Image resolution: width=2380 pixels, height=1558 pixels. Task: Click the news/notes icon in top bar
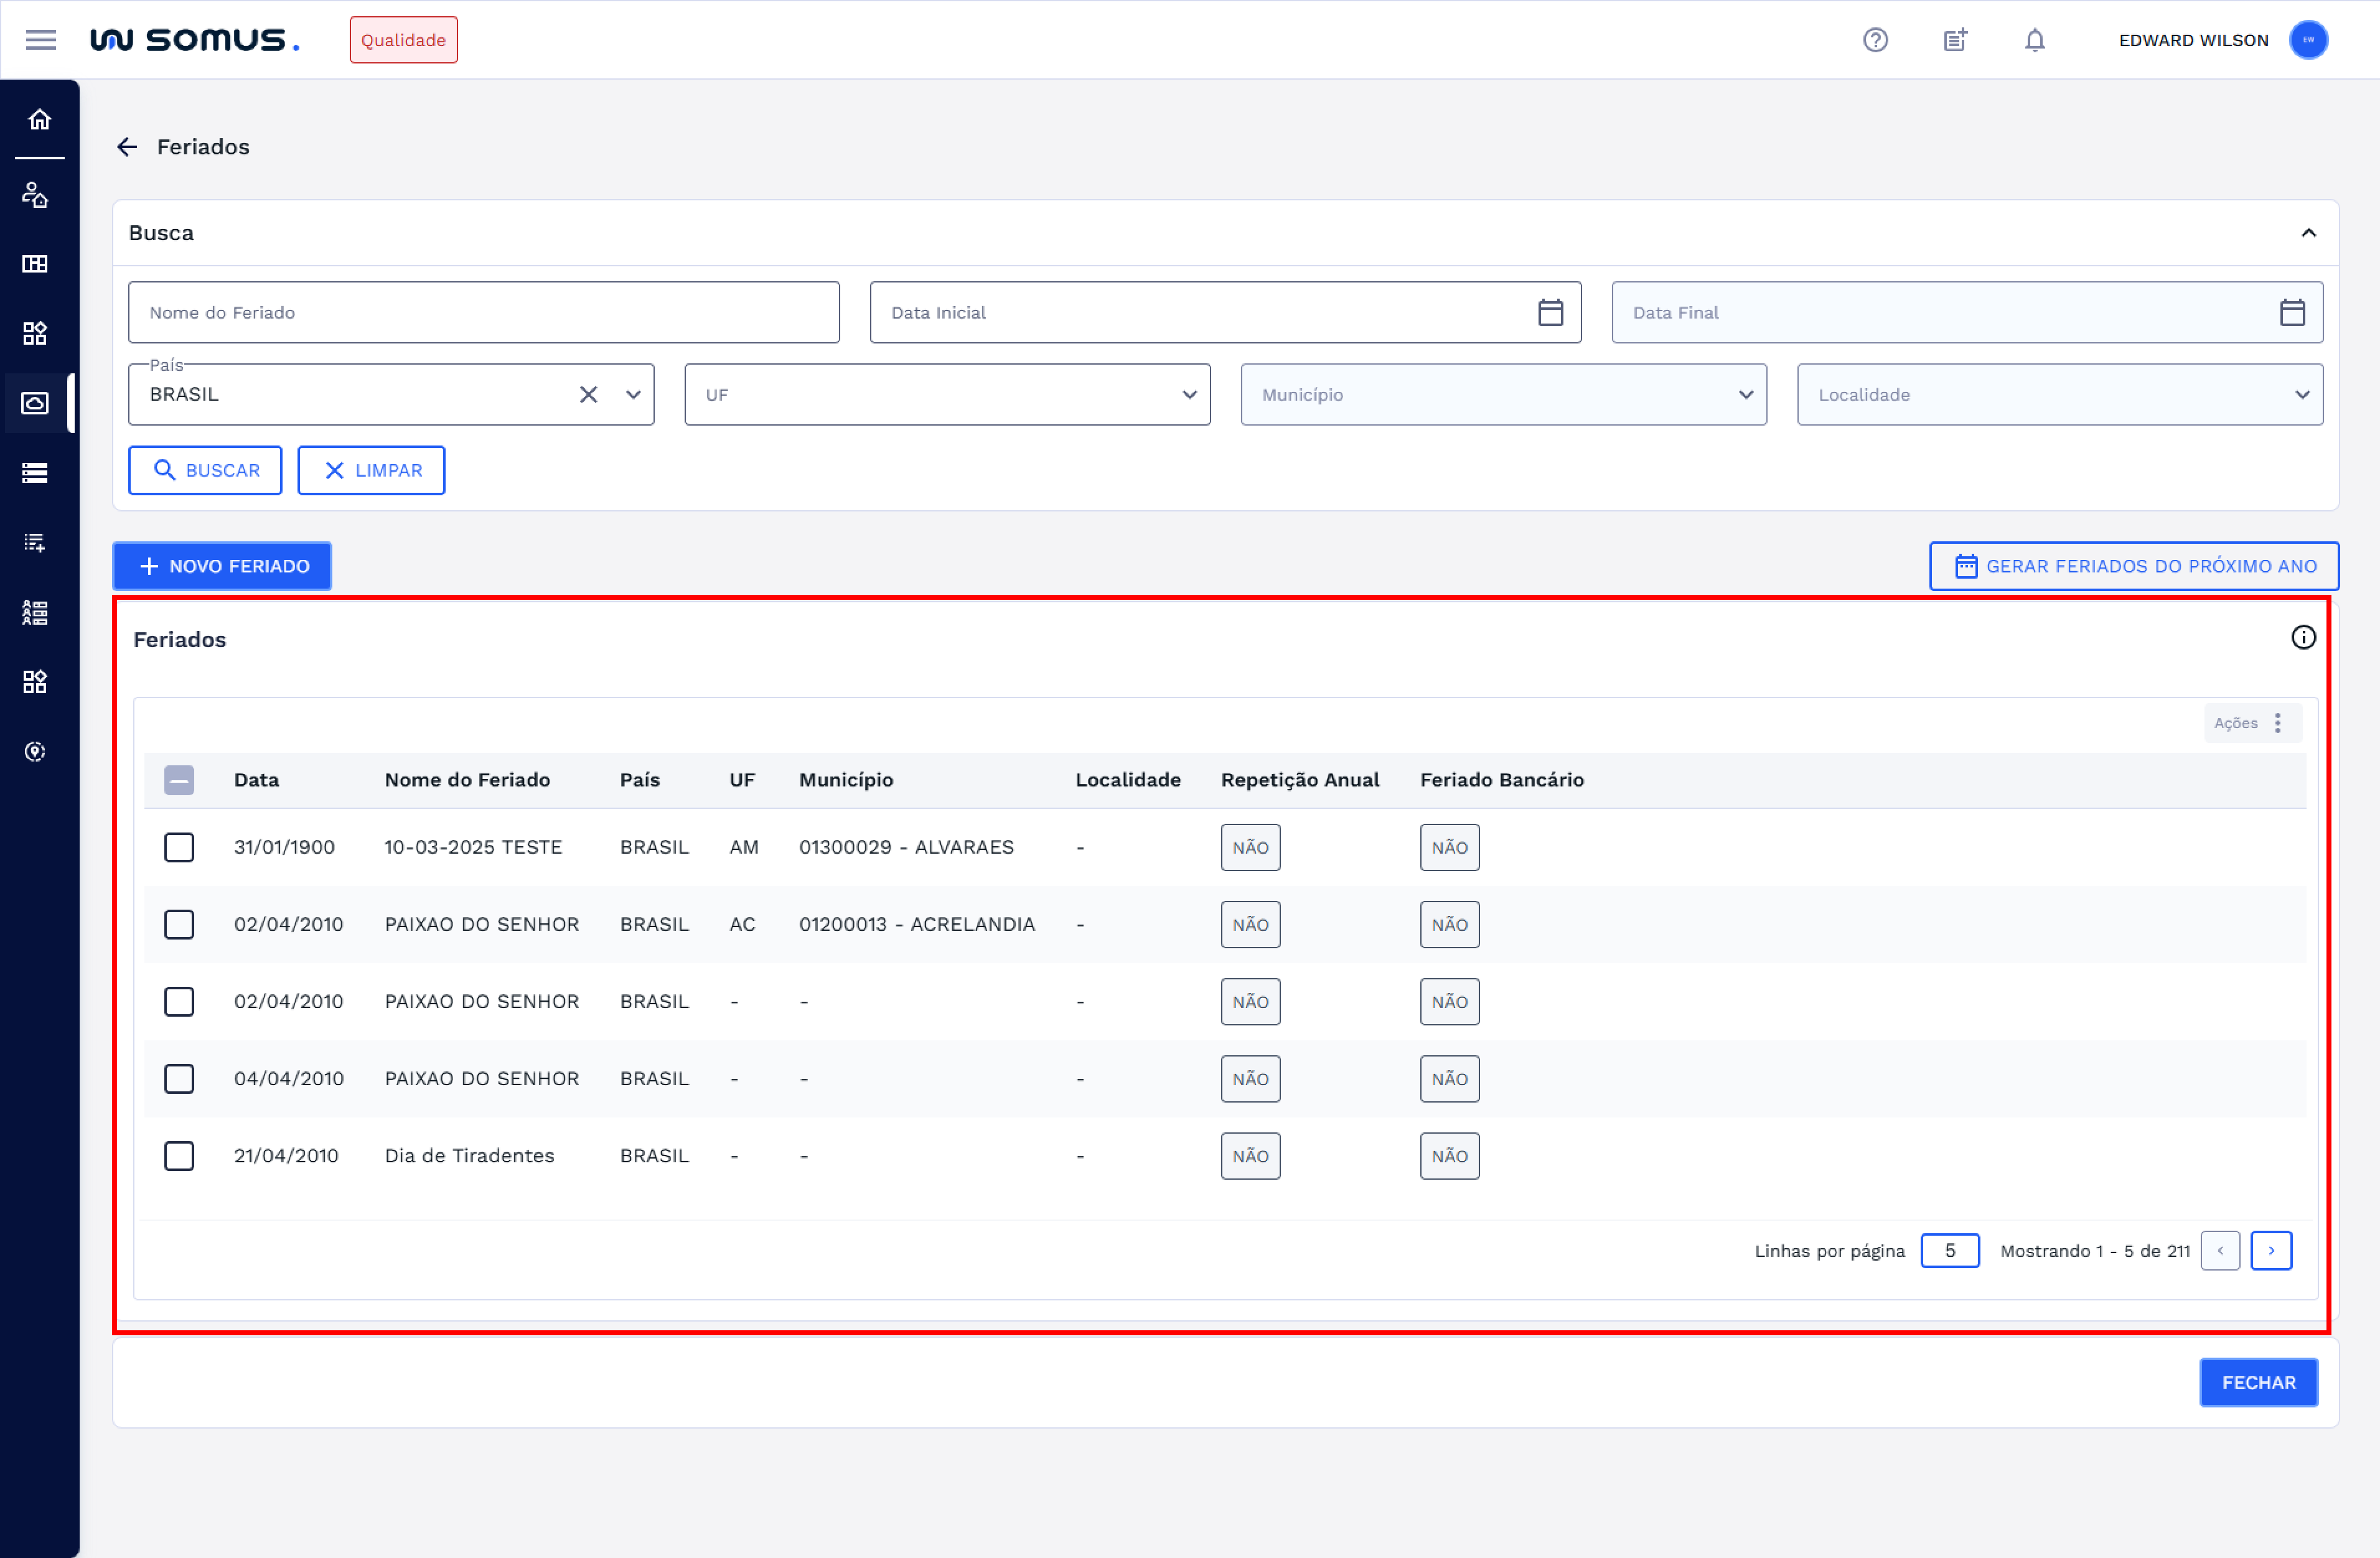click(1955, 40)
